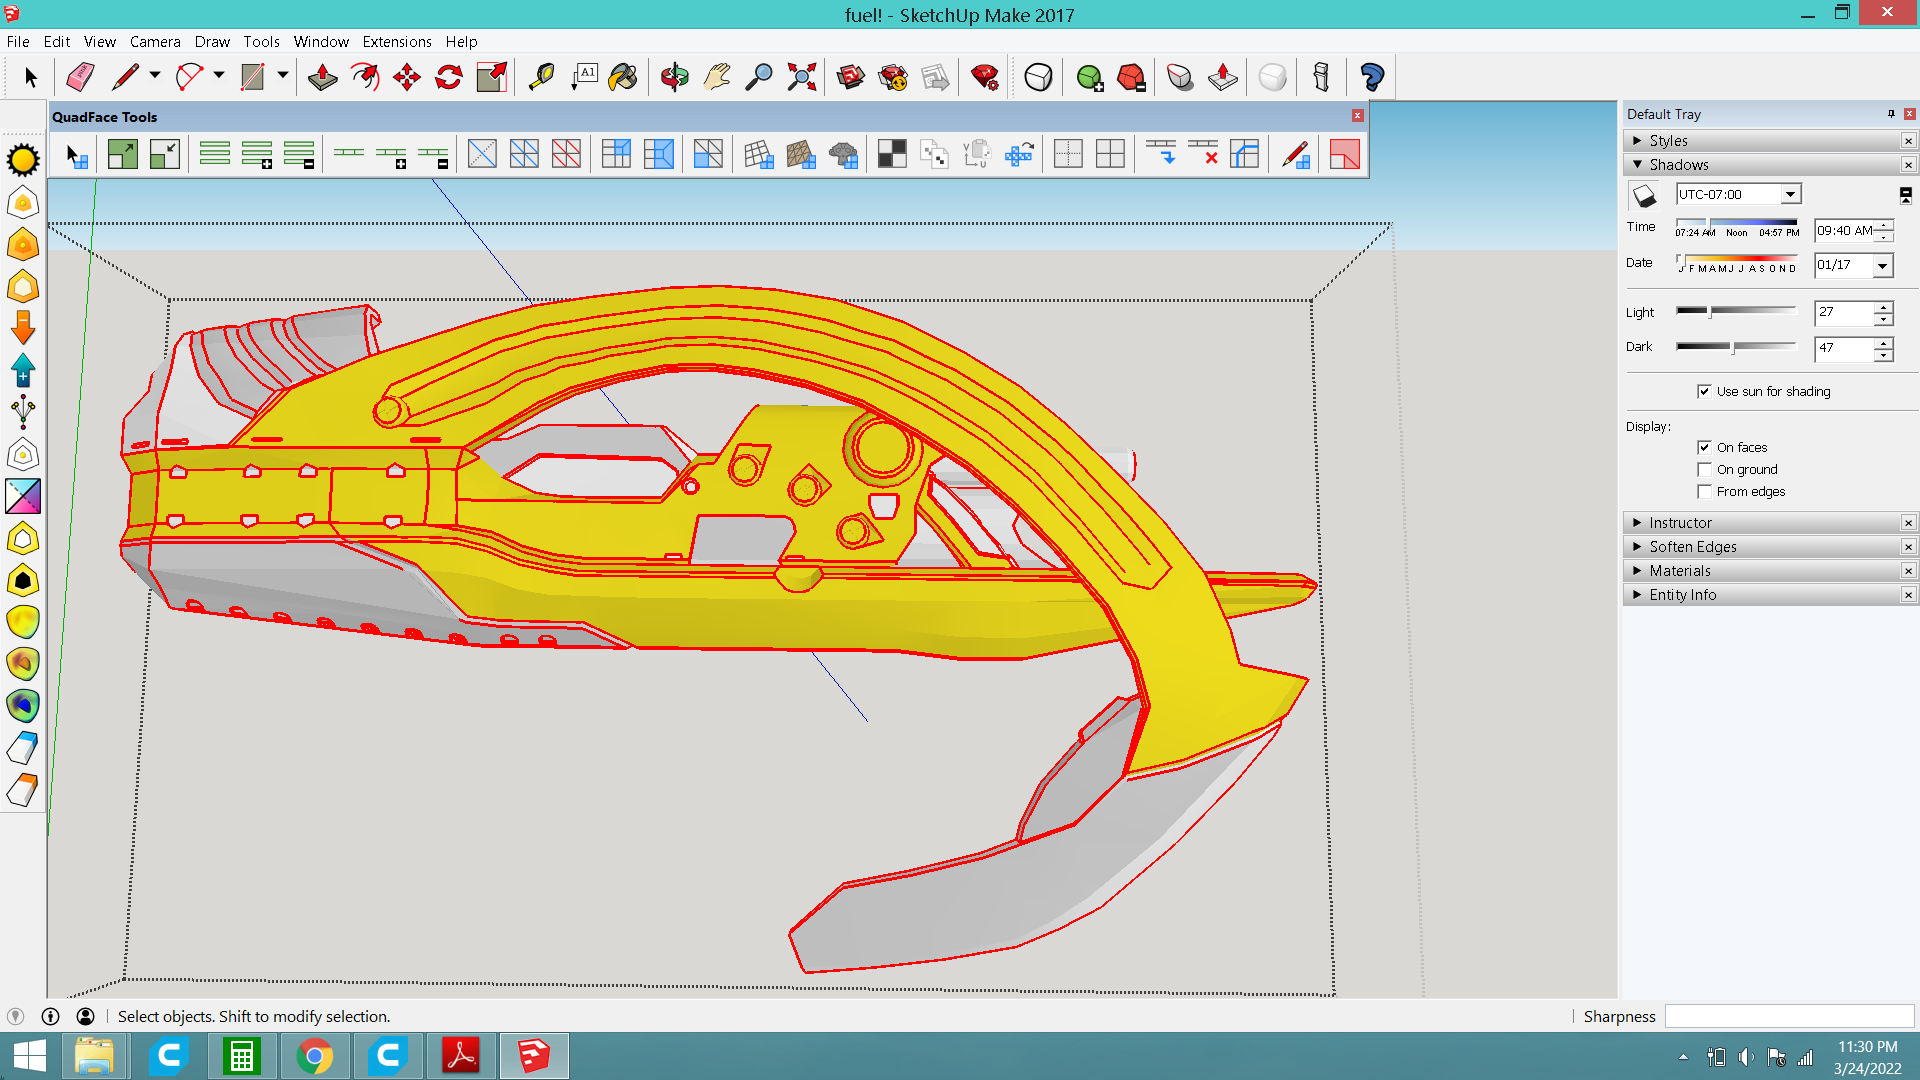This screenshot has width=1920, height=1080.
Task: Select the Eraser tool
Action: (80, 77)
